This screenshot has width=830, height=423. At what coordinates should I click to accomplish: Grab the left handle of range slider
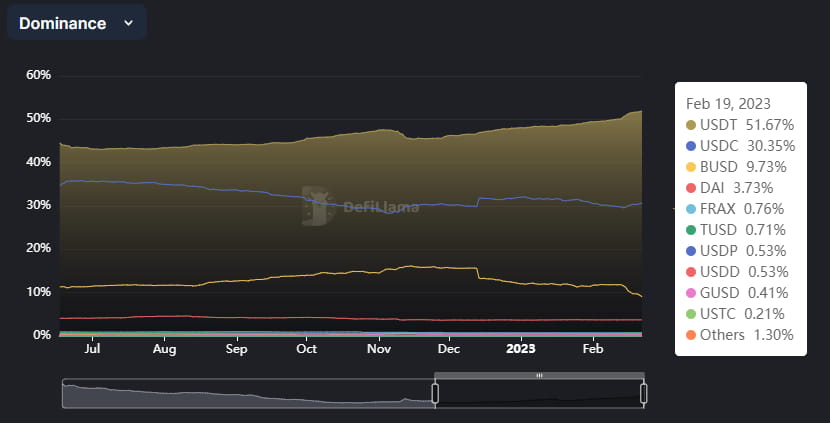tap(435, 394)
